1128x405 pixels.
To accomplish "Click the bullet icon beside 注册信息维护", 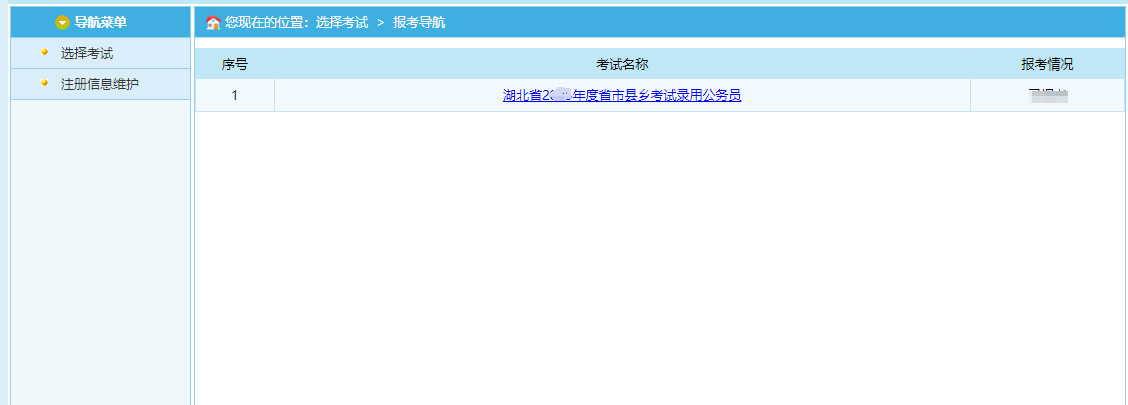I will pyautogui.click(x=44, y=82).
